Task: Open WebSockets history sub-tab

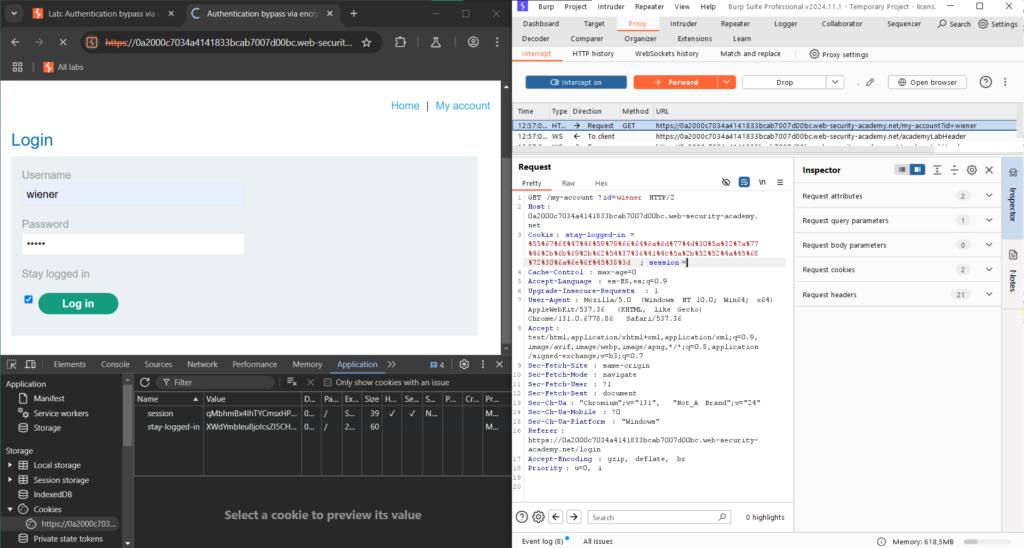Action: 667,54
